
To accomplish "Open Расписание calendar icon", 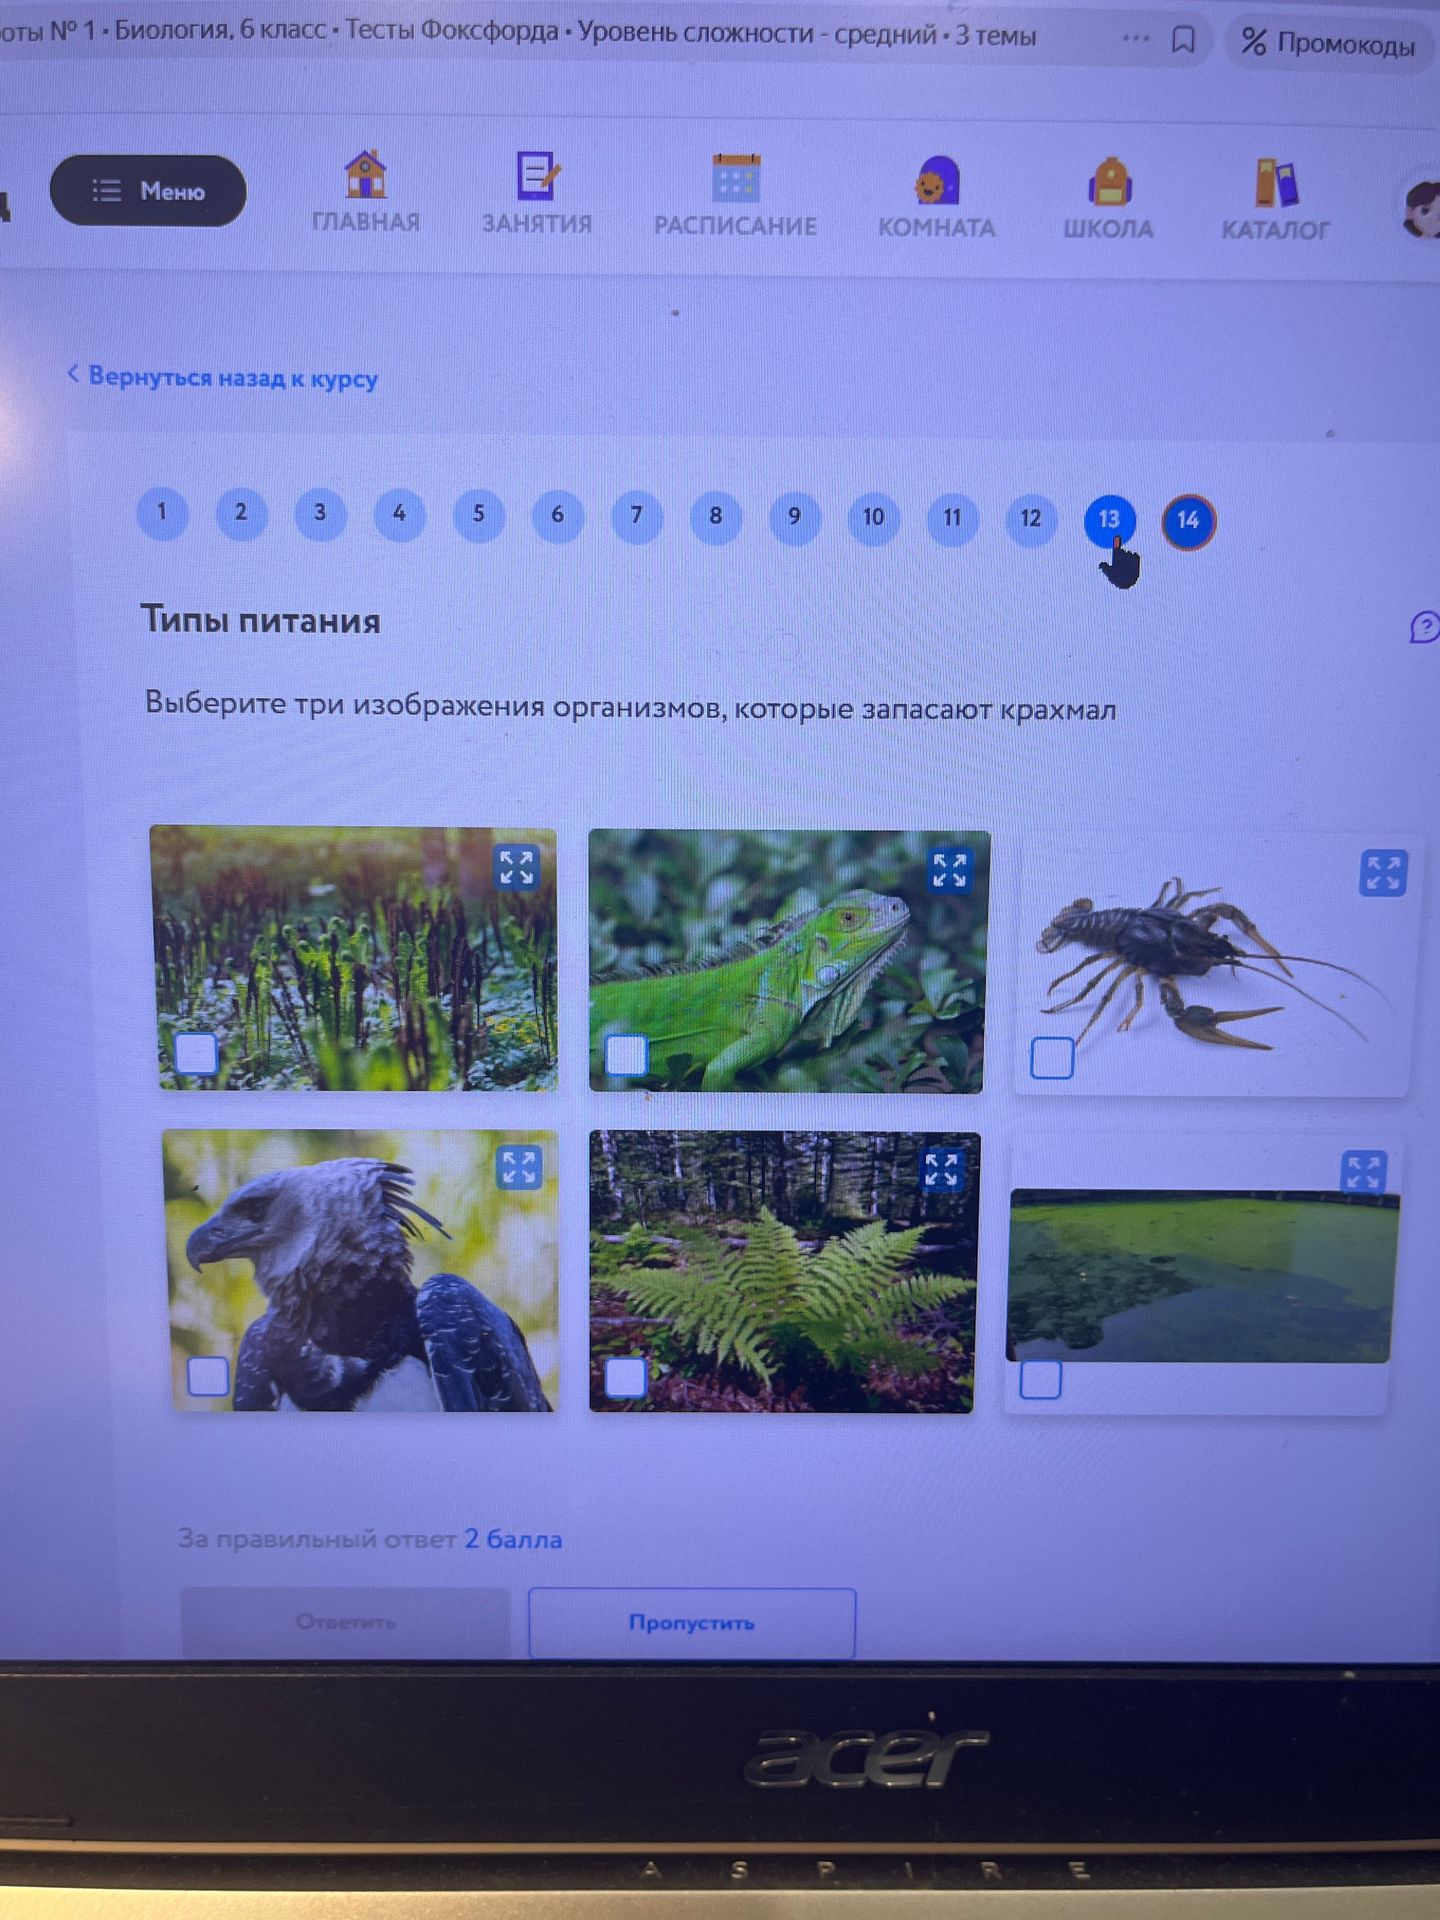I will [736, 178].
